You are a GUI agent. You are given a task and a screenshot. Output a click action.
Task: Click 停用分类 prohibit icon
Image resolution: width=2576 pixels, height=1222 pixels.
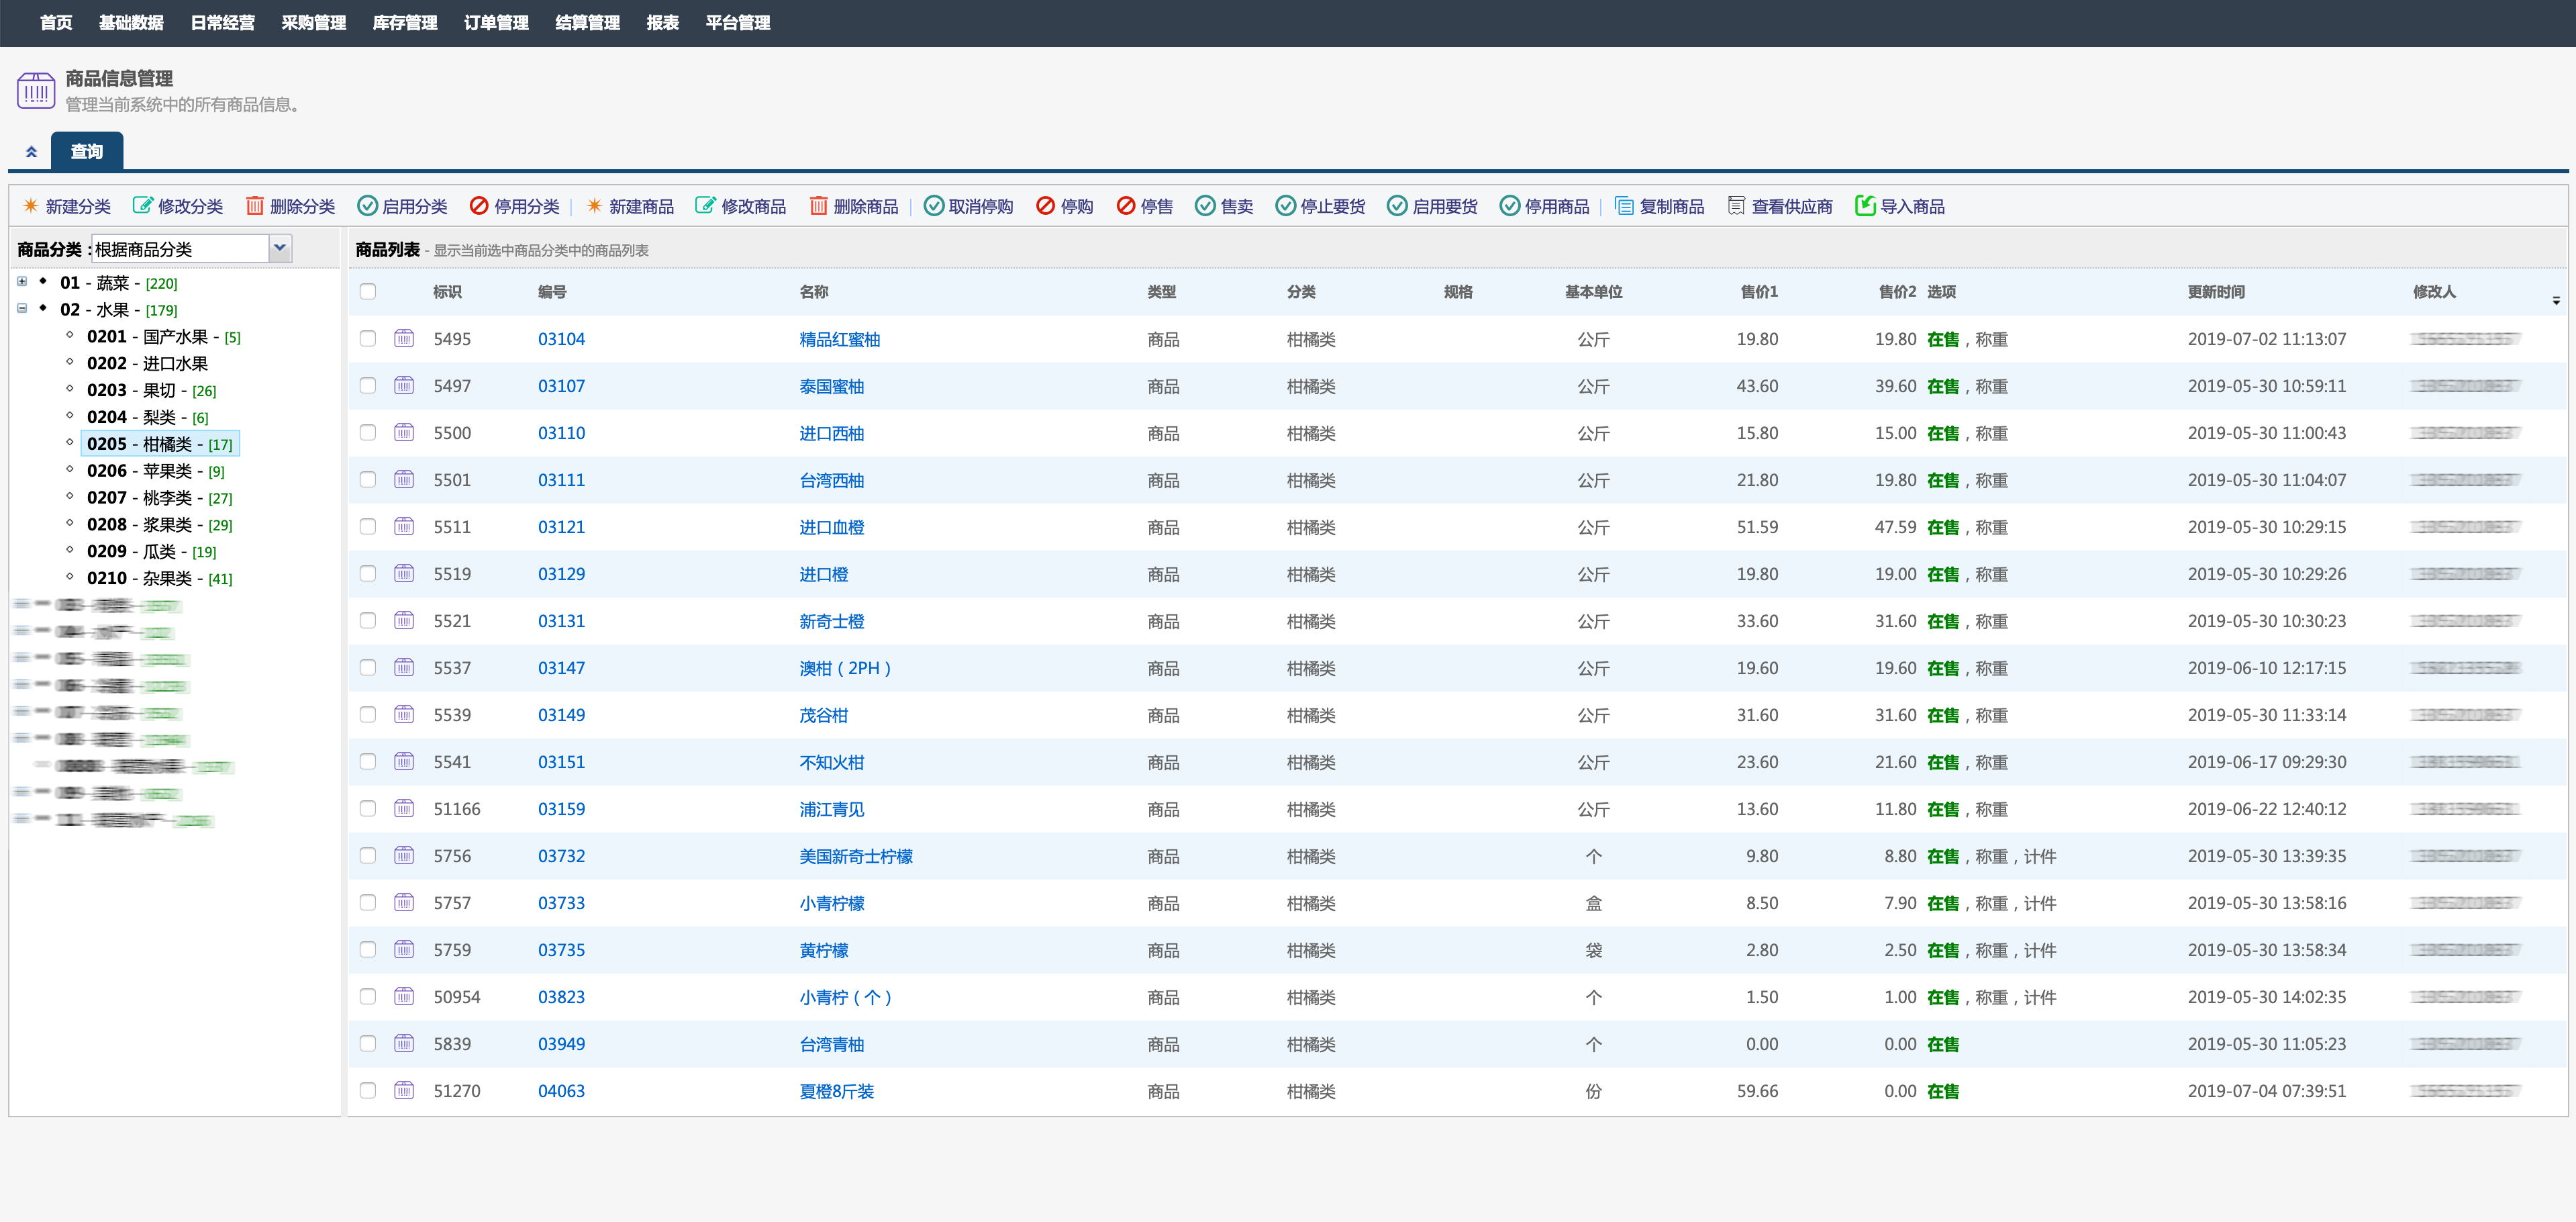(x=479, y=206)
